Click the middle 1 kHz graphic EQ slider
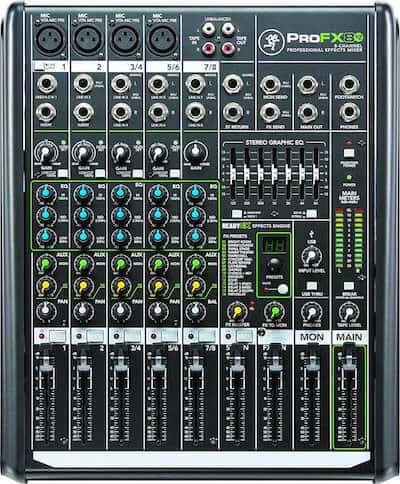The height and width of the screenshot is (484, 400). tap(274, 173)
